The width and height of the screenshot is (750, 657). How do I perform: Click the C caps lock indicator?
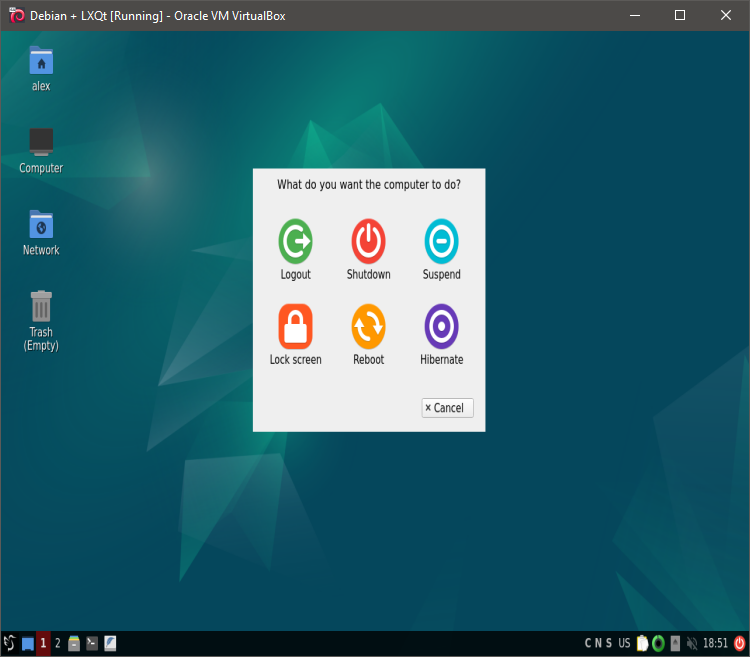[x=588, y=643]
